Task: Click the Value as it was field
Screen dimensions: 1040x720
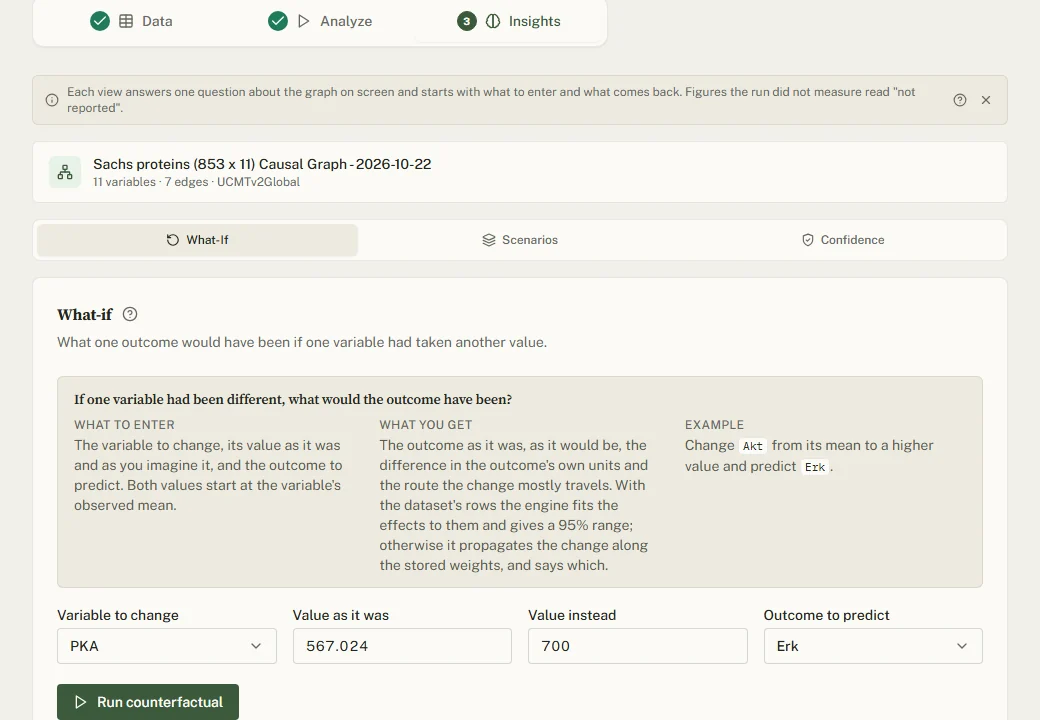Action: (402, 646)
